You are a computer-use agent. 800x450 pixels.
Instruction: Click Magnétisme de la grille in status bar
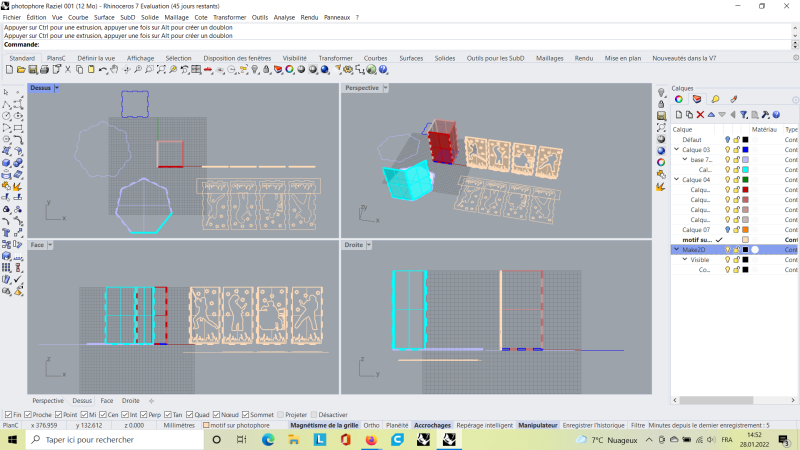324,425
